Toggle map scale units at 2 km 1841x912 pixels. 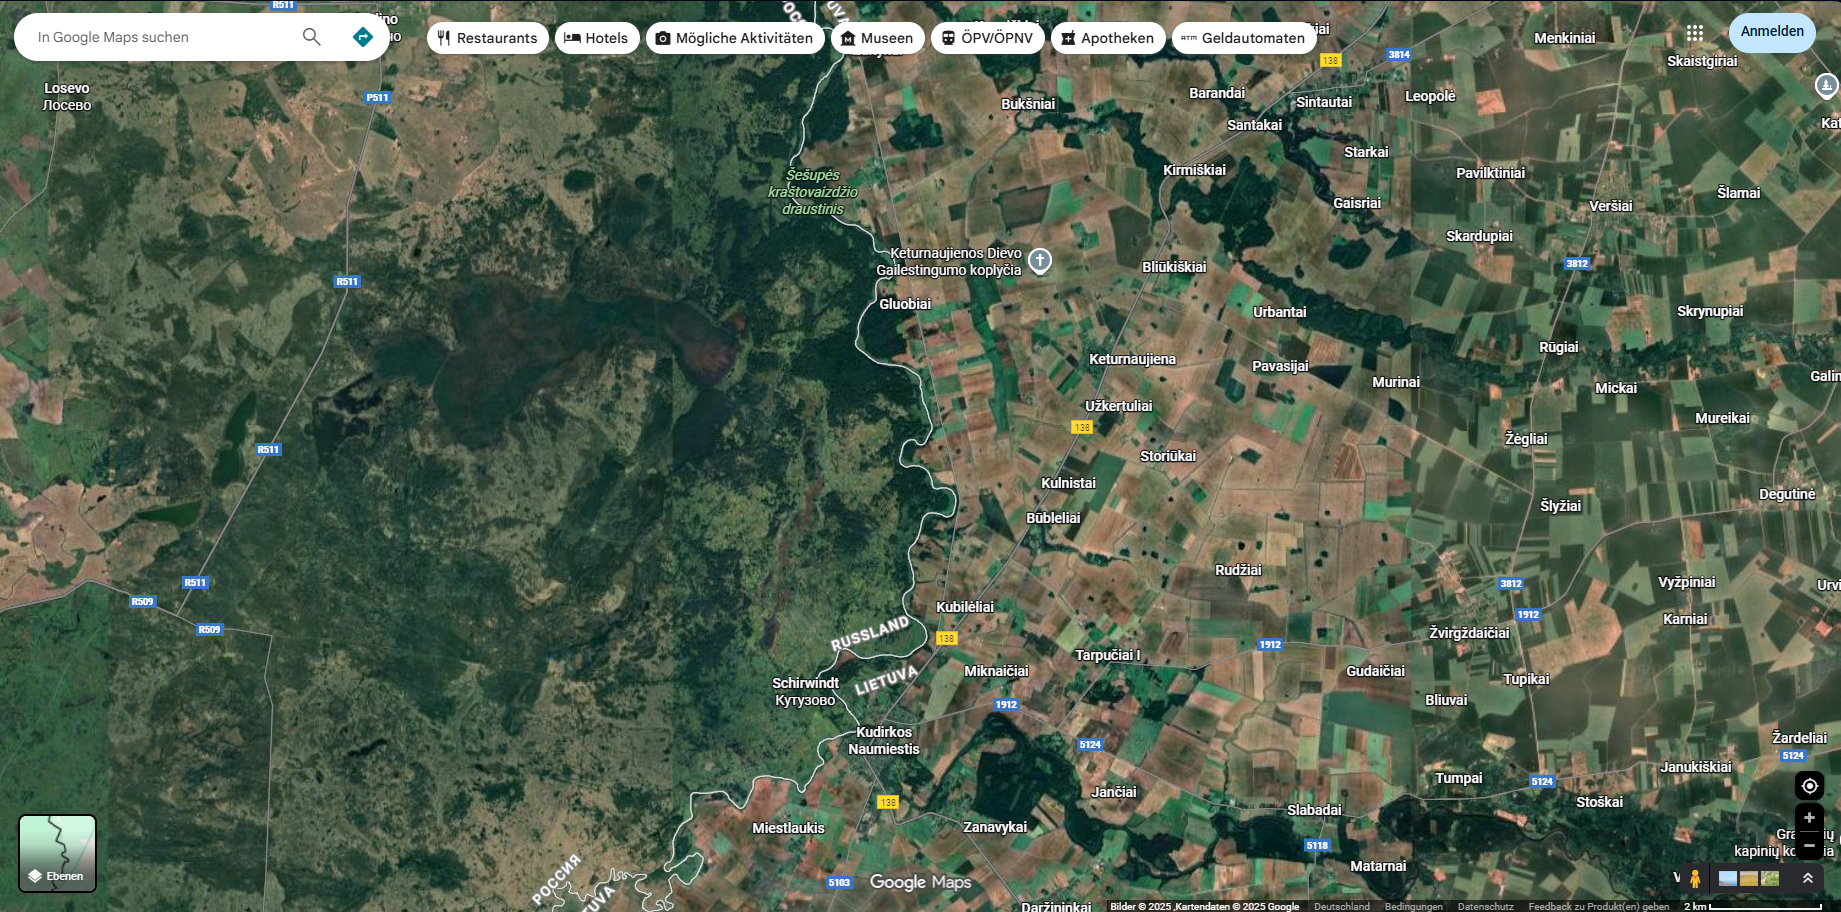coord(1752,906)
